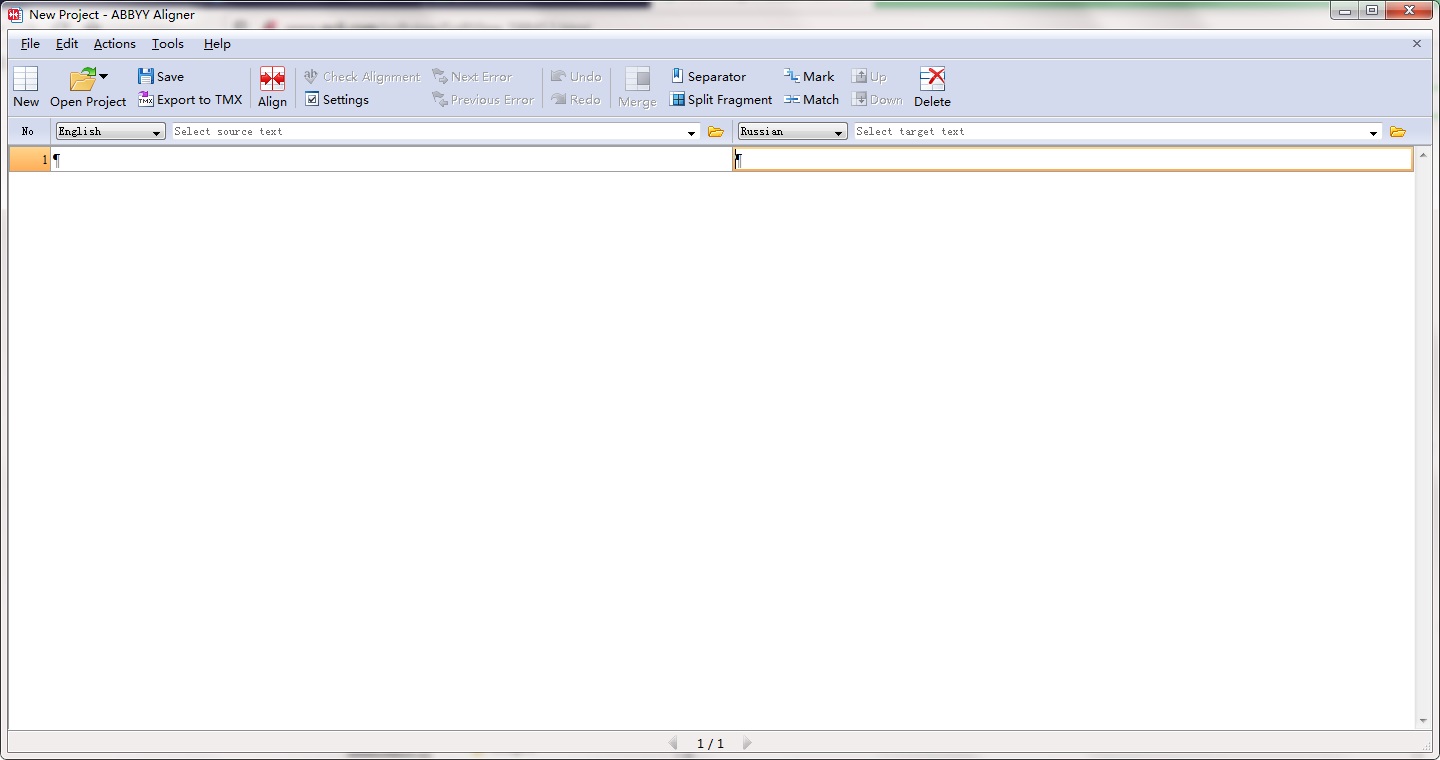The height and width of the screenshot is (760, 1440).
Task: Insert a Separator
Action: (708, 76)
